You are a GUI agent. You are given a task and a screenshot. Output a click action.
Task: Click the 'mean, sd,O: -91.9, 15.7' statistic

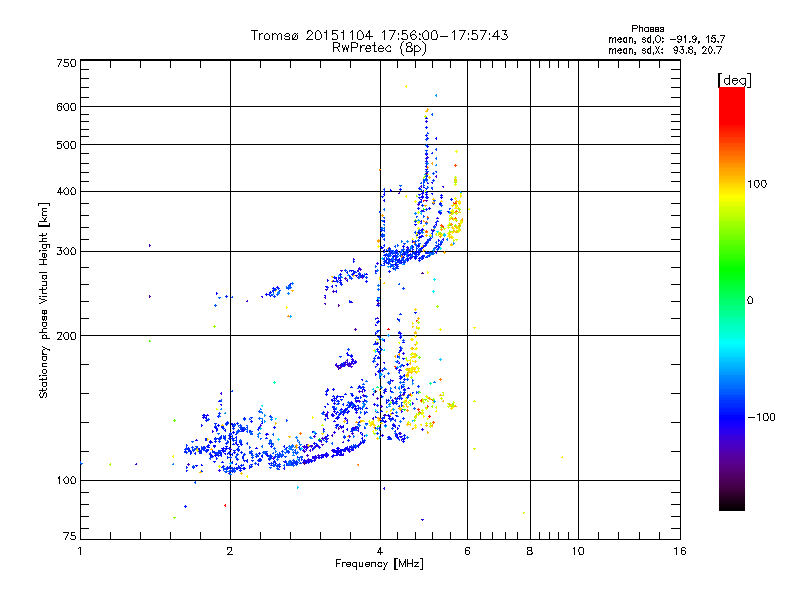[666, 39]
